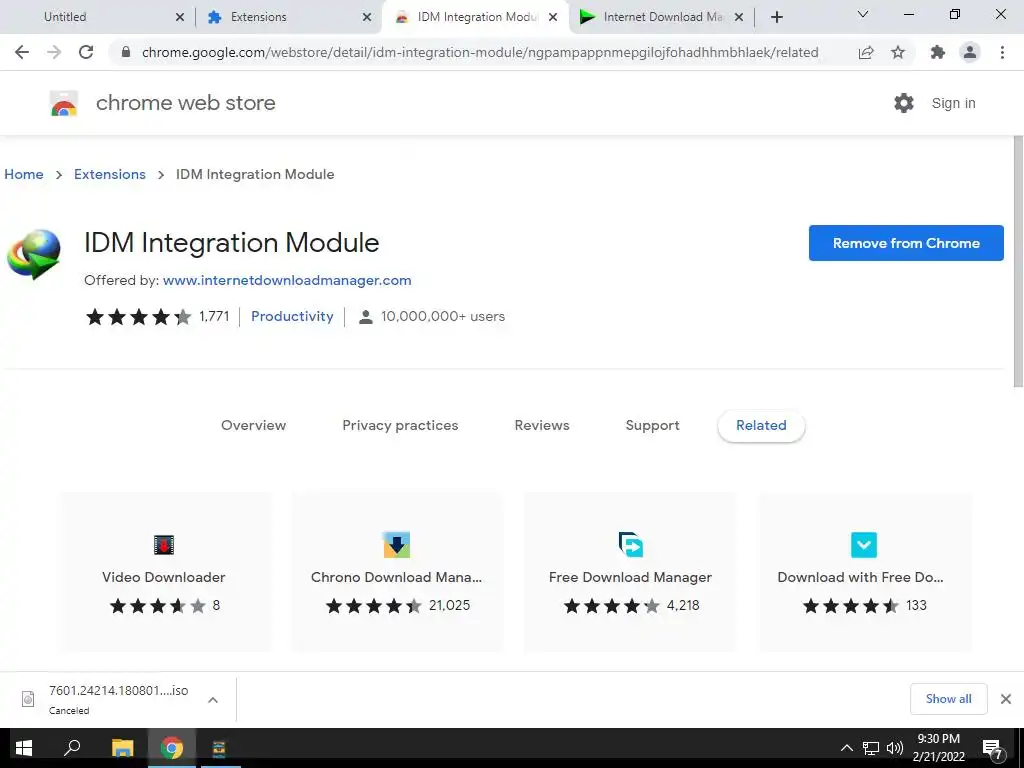Image resolution: width=1024 pixels, height=768 pixels.
Task: Expand options for the canceled iso download
Action: [213, 699]
